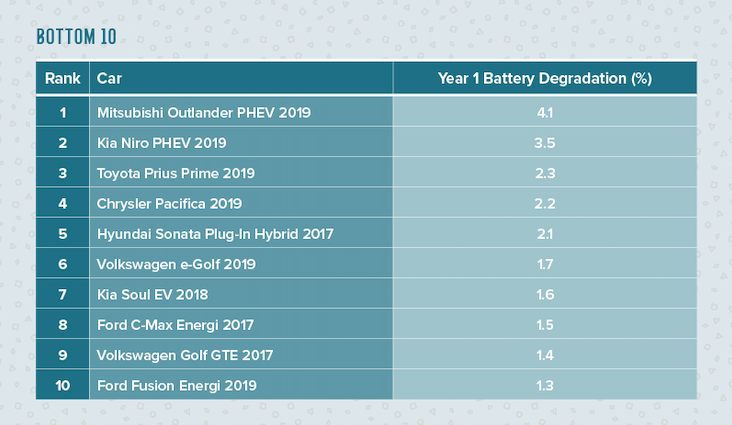Click rank number 7 cell

point(63,295)
